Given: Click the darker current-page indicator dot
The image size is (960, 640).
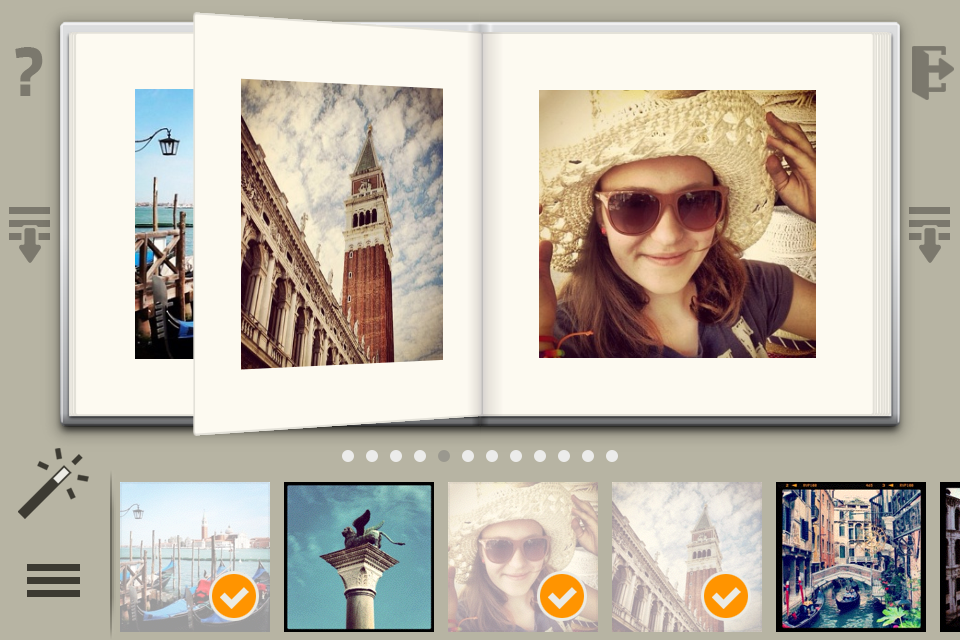Looking at the screenshot, I should [x=444, y=456].
